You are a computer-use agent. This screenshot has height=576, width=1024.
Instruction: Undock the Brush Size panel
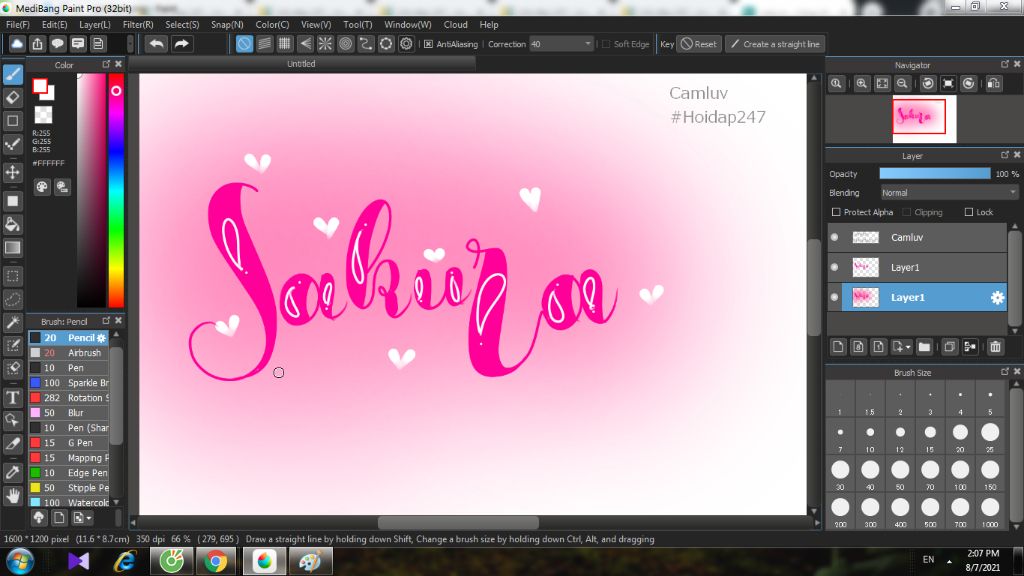click(x=1004, y=372)
